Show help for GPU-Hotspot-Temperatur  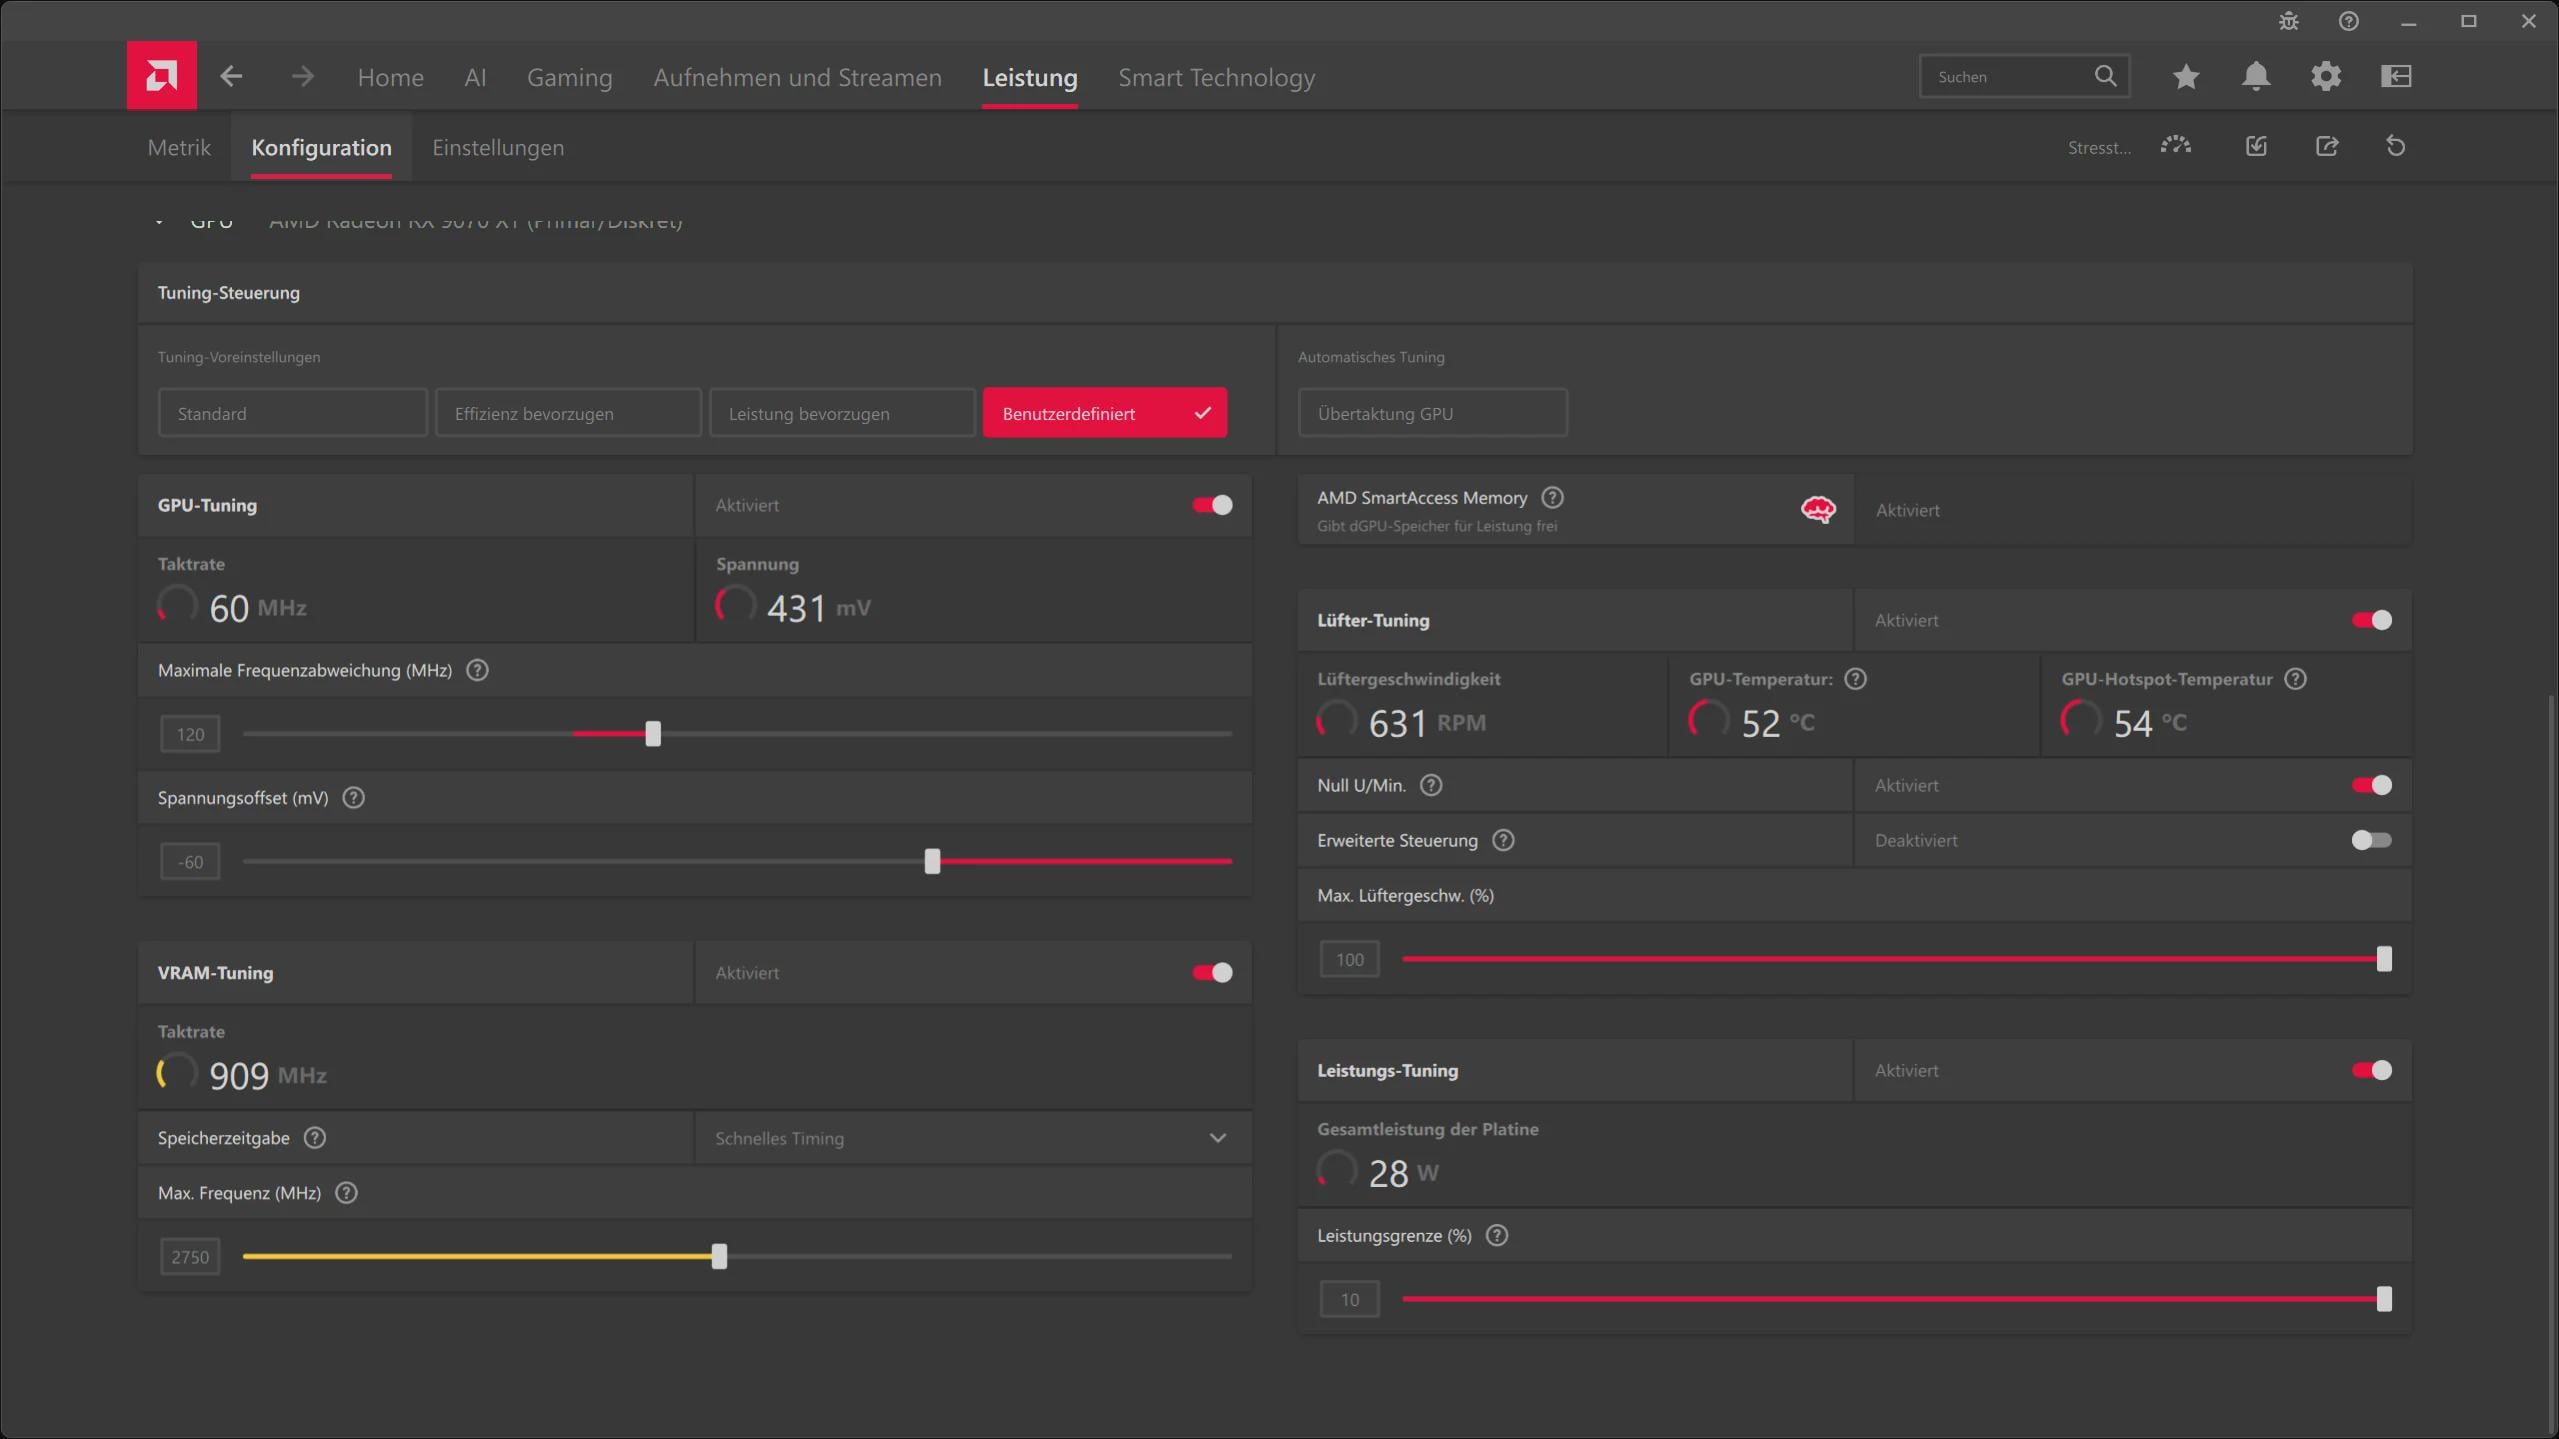coord(2296,679)
